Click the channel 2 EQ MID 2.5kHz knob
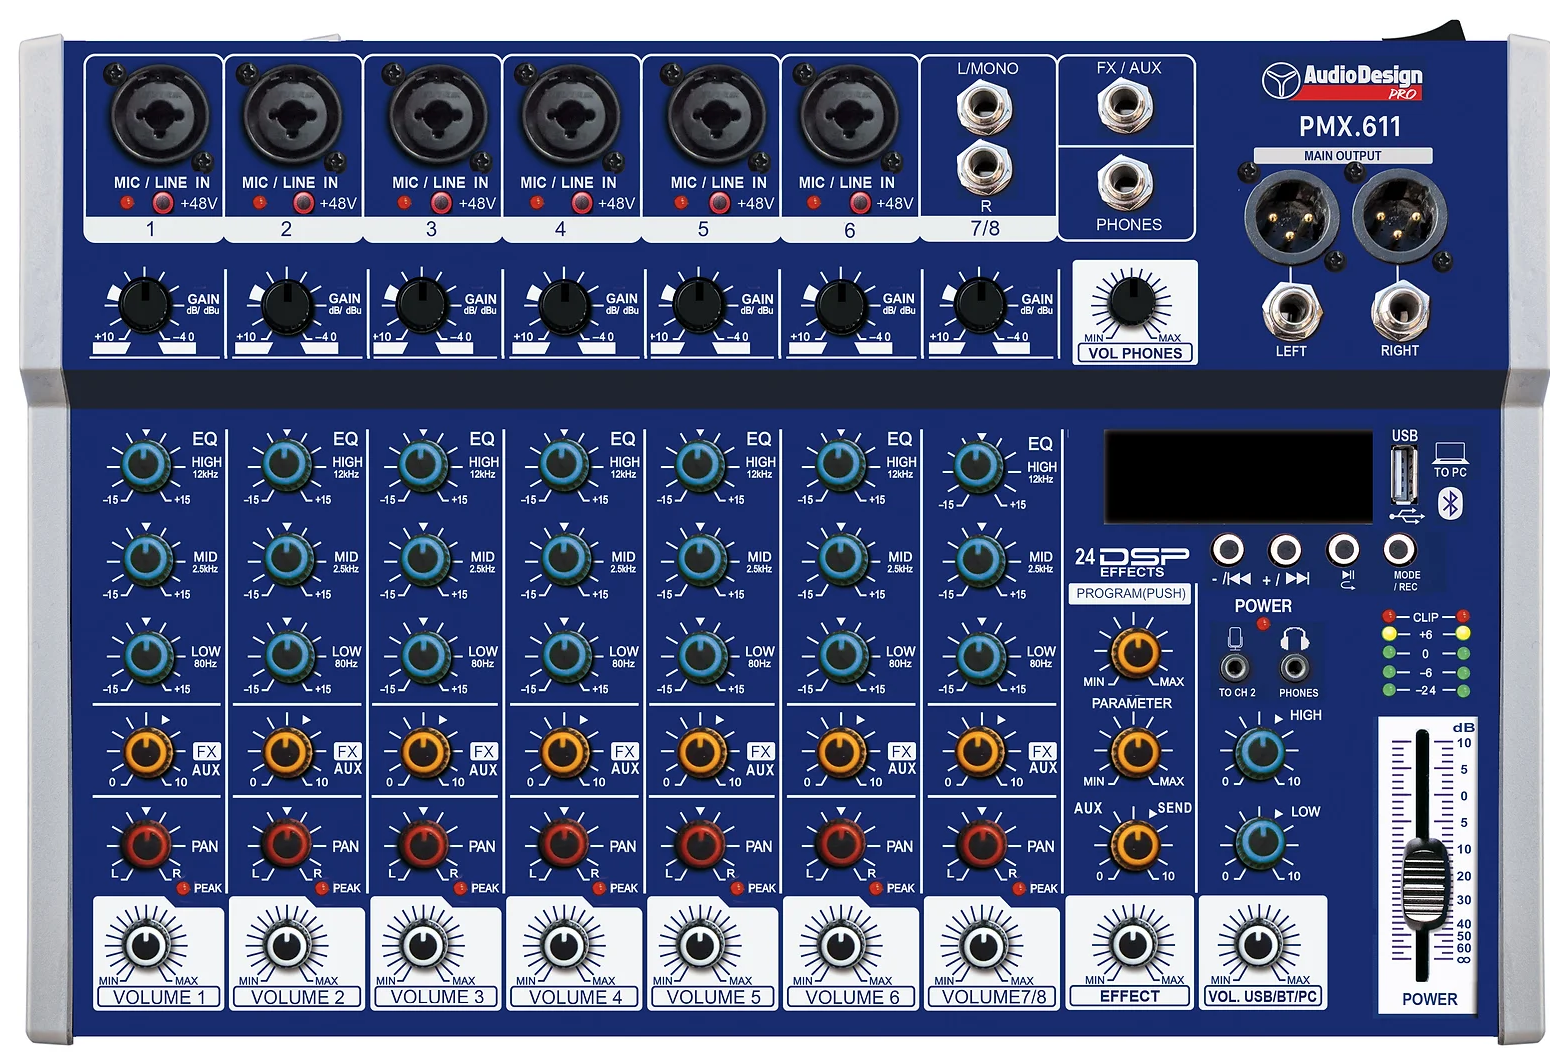 (288, 559)
